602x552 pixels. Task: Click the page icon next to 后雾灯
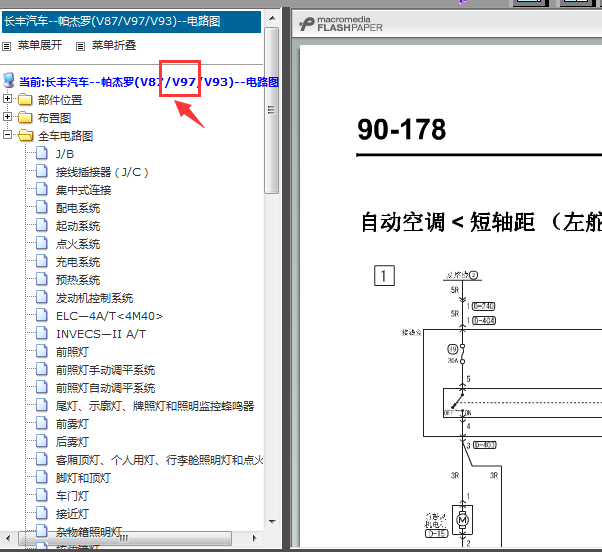tap(42, 440)
